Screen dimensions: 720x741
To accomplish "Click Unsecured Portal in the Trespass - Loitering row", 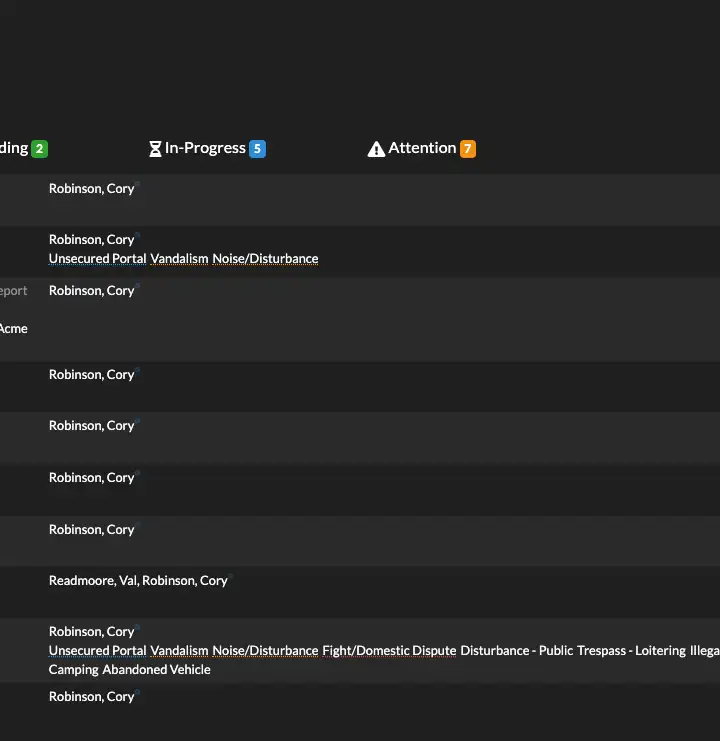I will pos(97,651).
